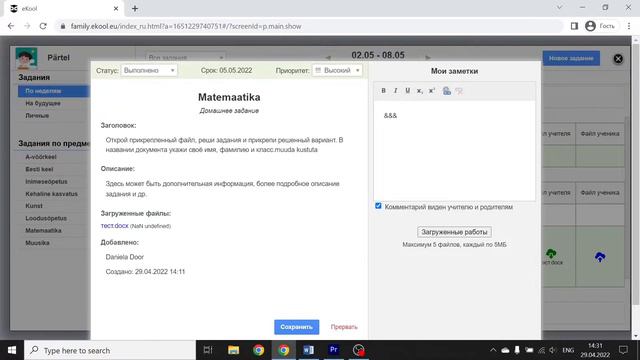Open the Гость profile button
This screenshot has height=360, width=640.
(x=600, y=26)
